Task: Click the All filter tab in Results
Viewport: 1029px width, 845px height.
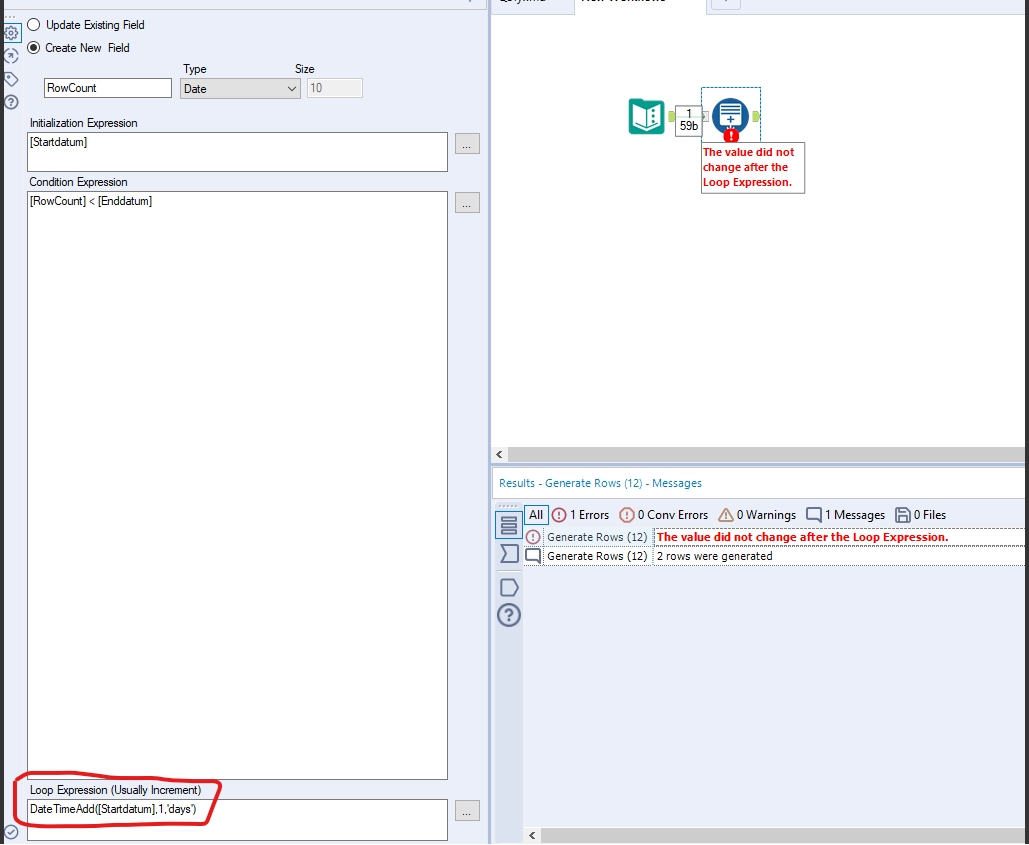Action: pyautogui.click(x=534, y=514)
